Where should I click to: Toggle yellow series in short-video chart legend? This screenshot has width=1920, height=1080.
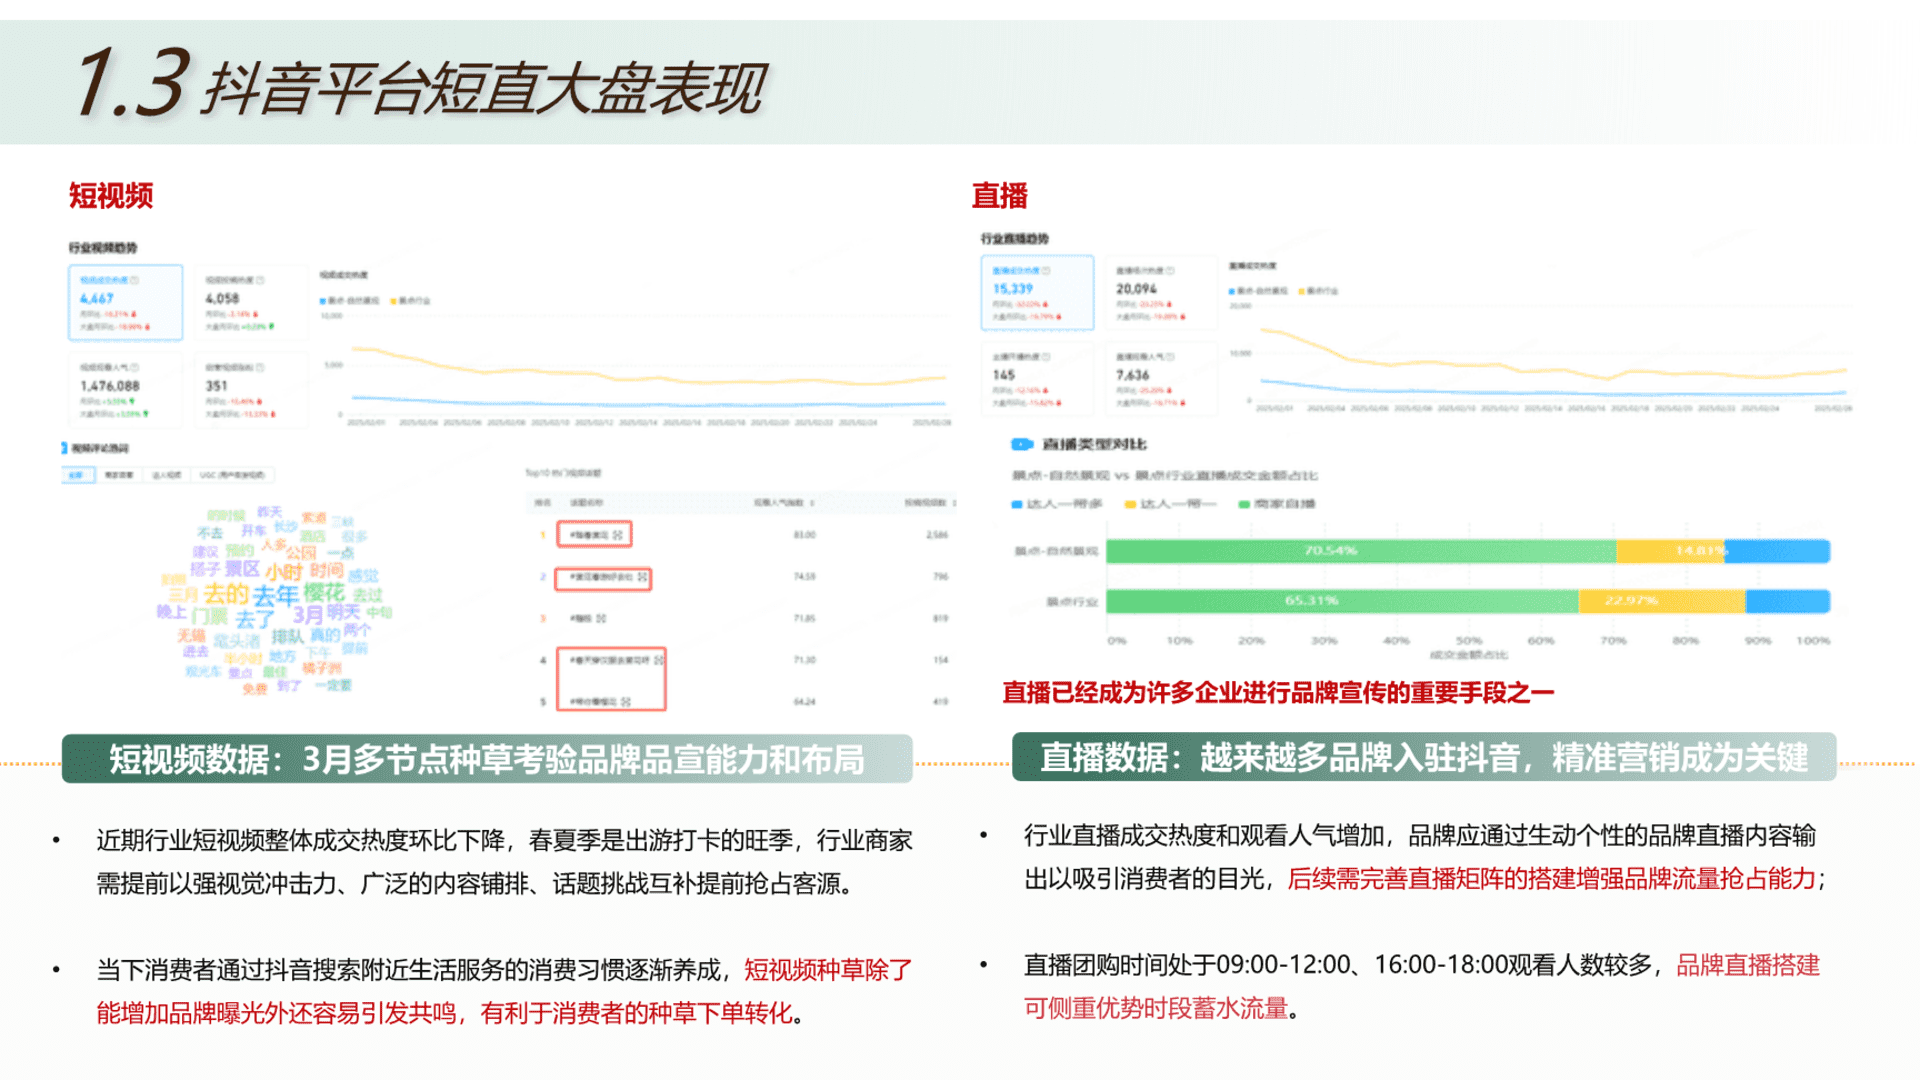pyautogui.click(x=410, y=300)
